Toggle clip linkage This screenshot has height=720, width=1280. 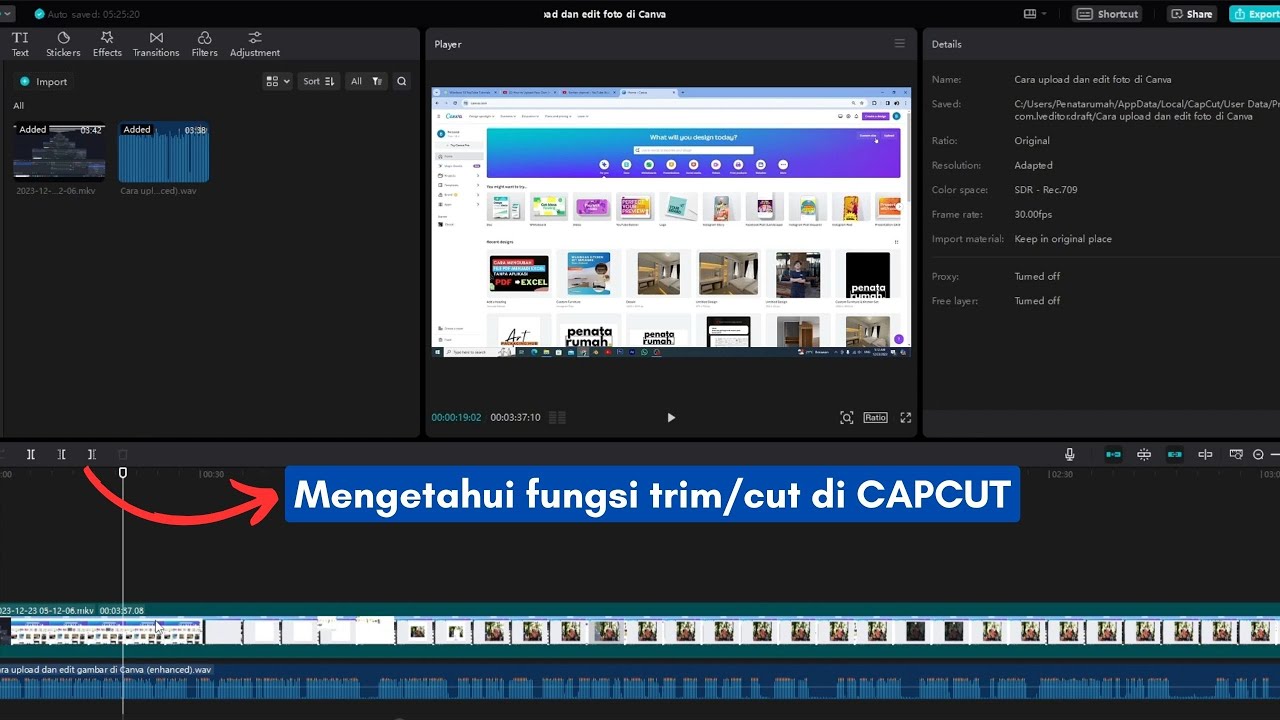[1175, 454]
